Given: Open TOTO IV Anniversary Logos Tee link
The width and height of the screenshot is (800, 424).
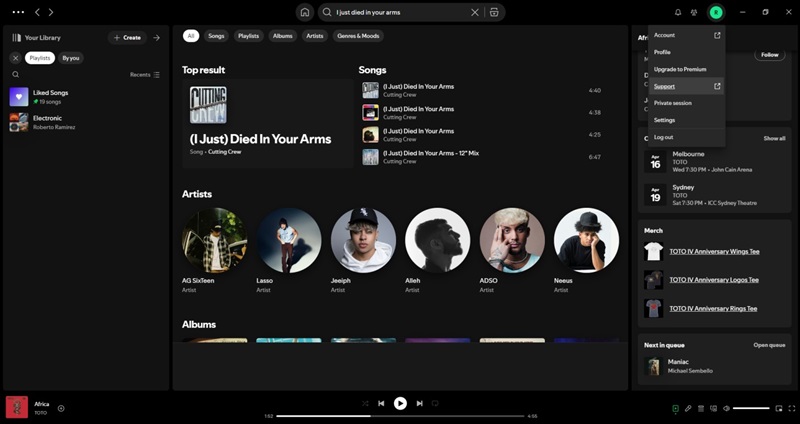Looking at the screenshot, I should pos(714,280).
